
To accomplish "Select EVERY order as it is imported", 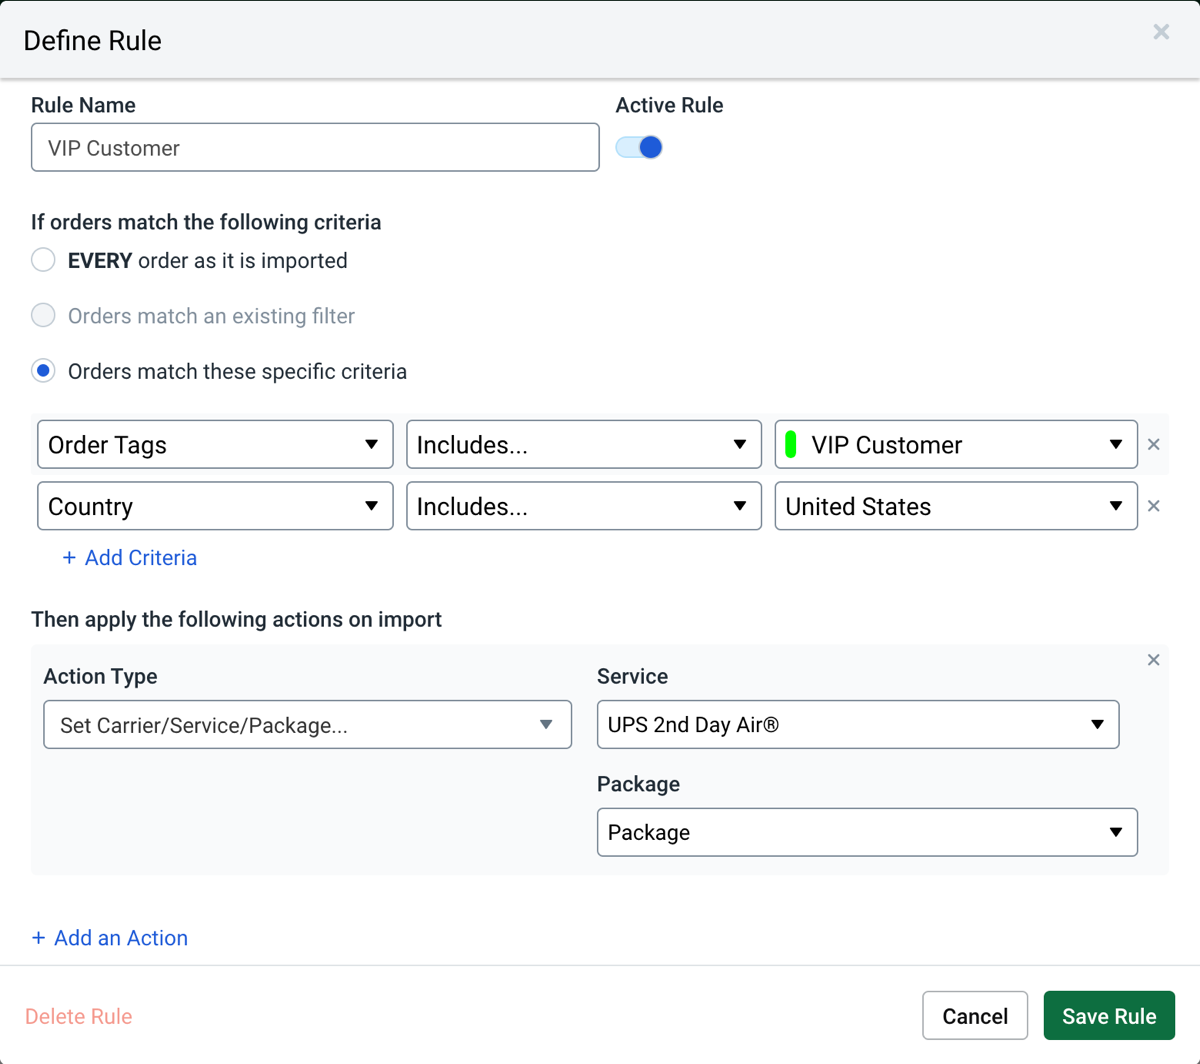I will point(43,261).
